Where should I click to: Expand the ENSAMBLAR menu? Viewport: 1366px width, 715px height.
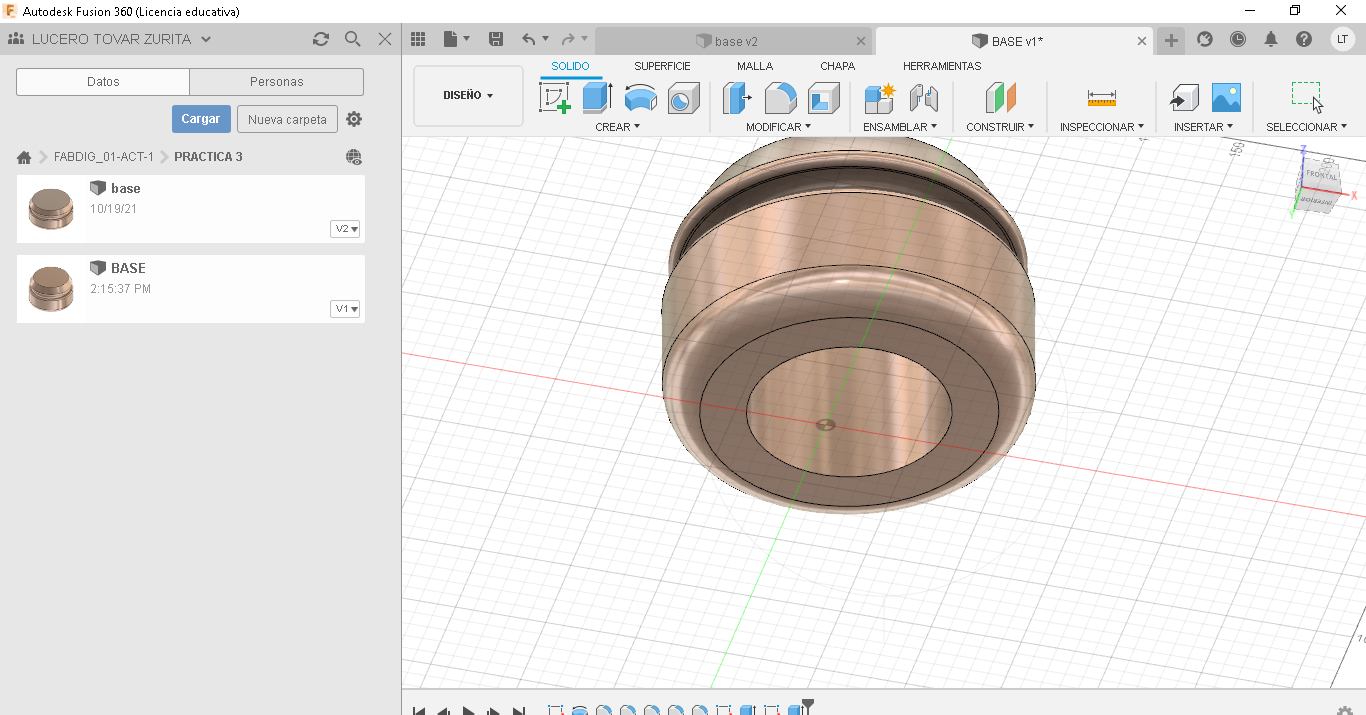click(900, 127)
